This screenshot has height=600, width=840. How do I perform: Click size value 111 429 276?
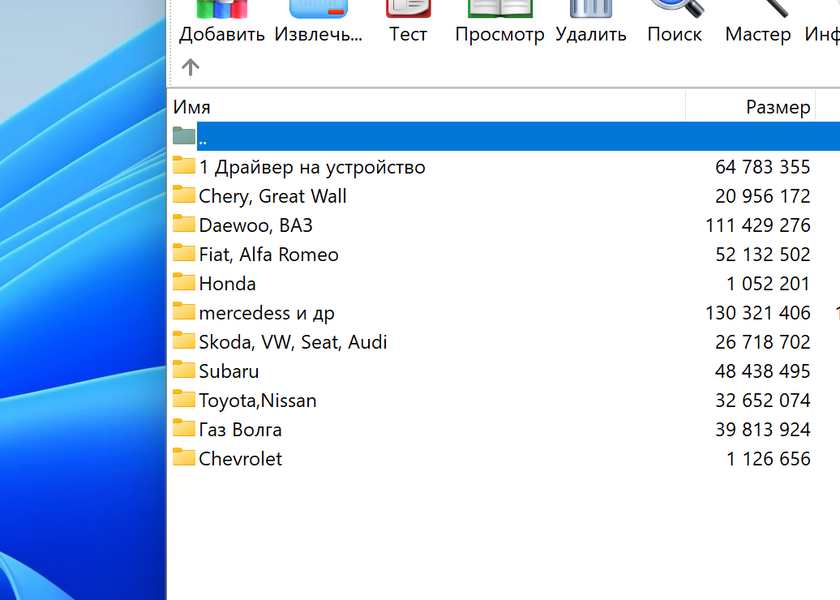pyautogui.click(x=758, y=225)
